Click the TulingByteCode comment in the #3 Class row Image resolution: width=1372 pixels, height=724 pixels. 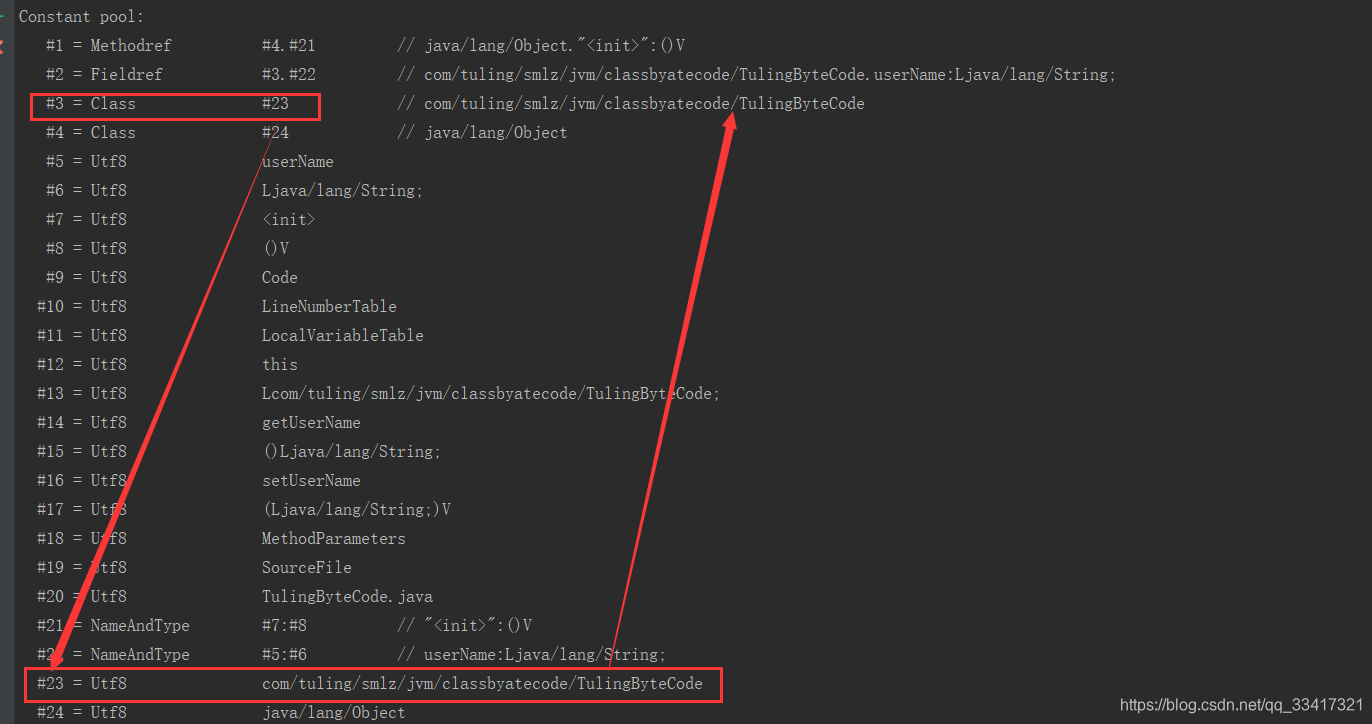coord(631,104)
